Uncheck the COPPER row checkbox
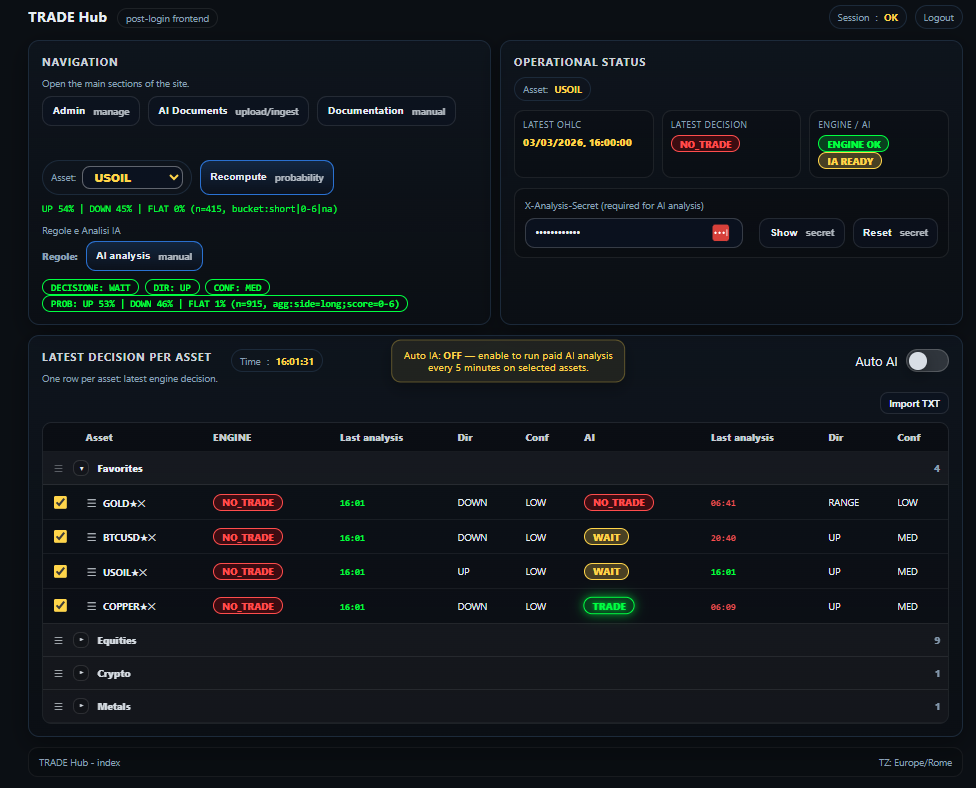 click(x=60, y=606)
